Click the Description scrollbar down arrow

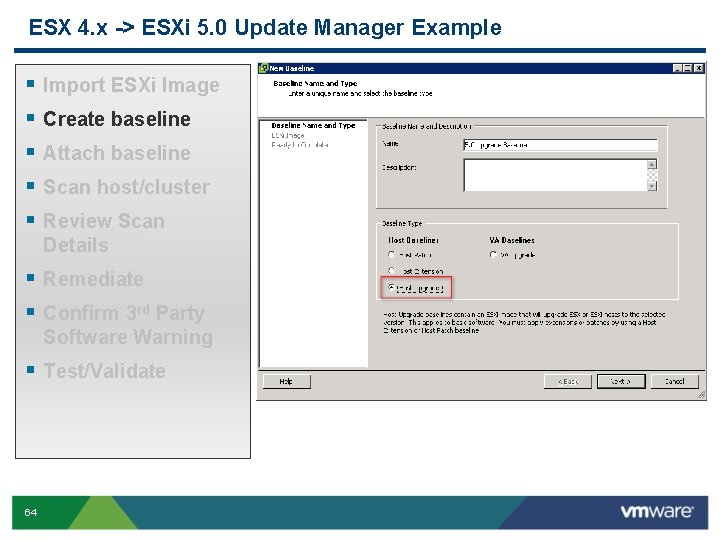(652, 186)
